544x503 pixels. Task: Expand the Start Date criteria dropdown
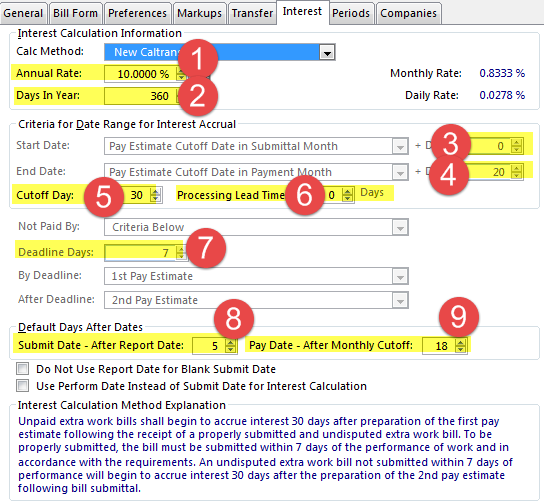pyautogui.click(x=400, y=146)
